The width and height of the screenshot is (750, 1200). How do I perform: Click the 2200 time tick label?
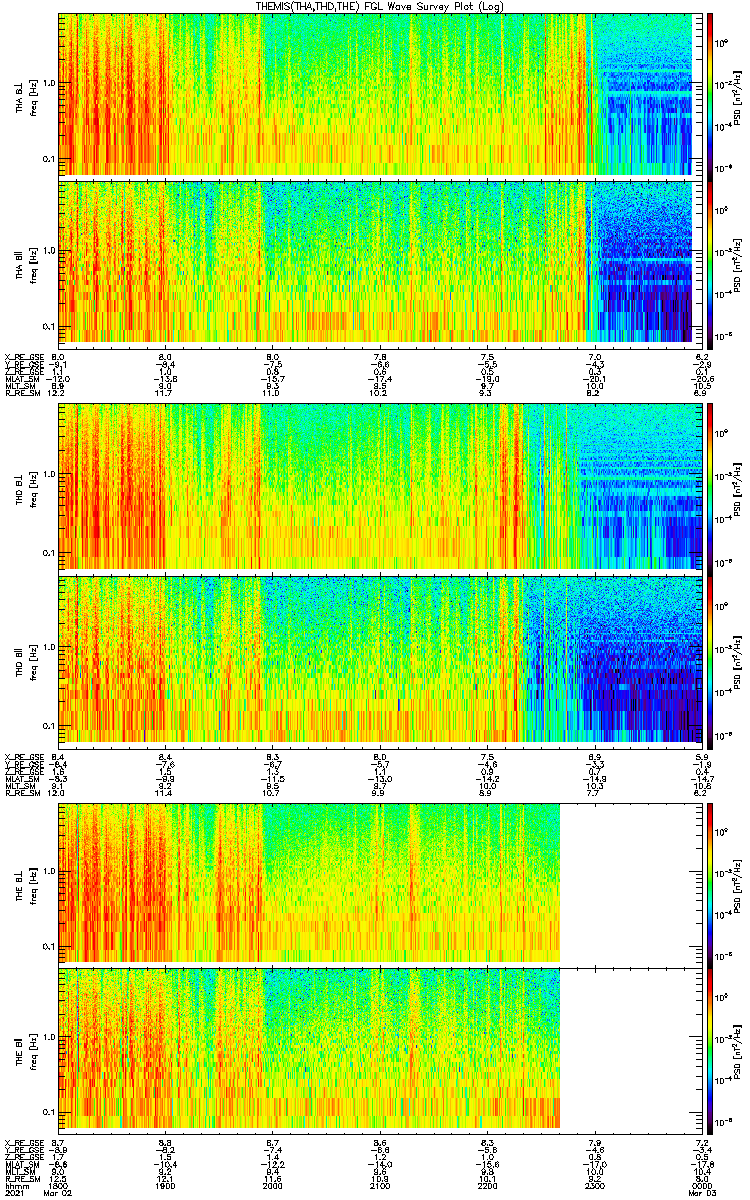tap(487, 1185)
